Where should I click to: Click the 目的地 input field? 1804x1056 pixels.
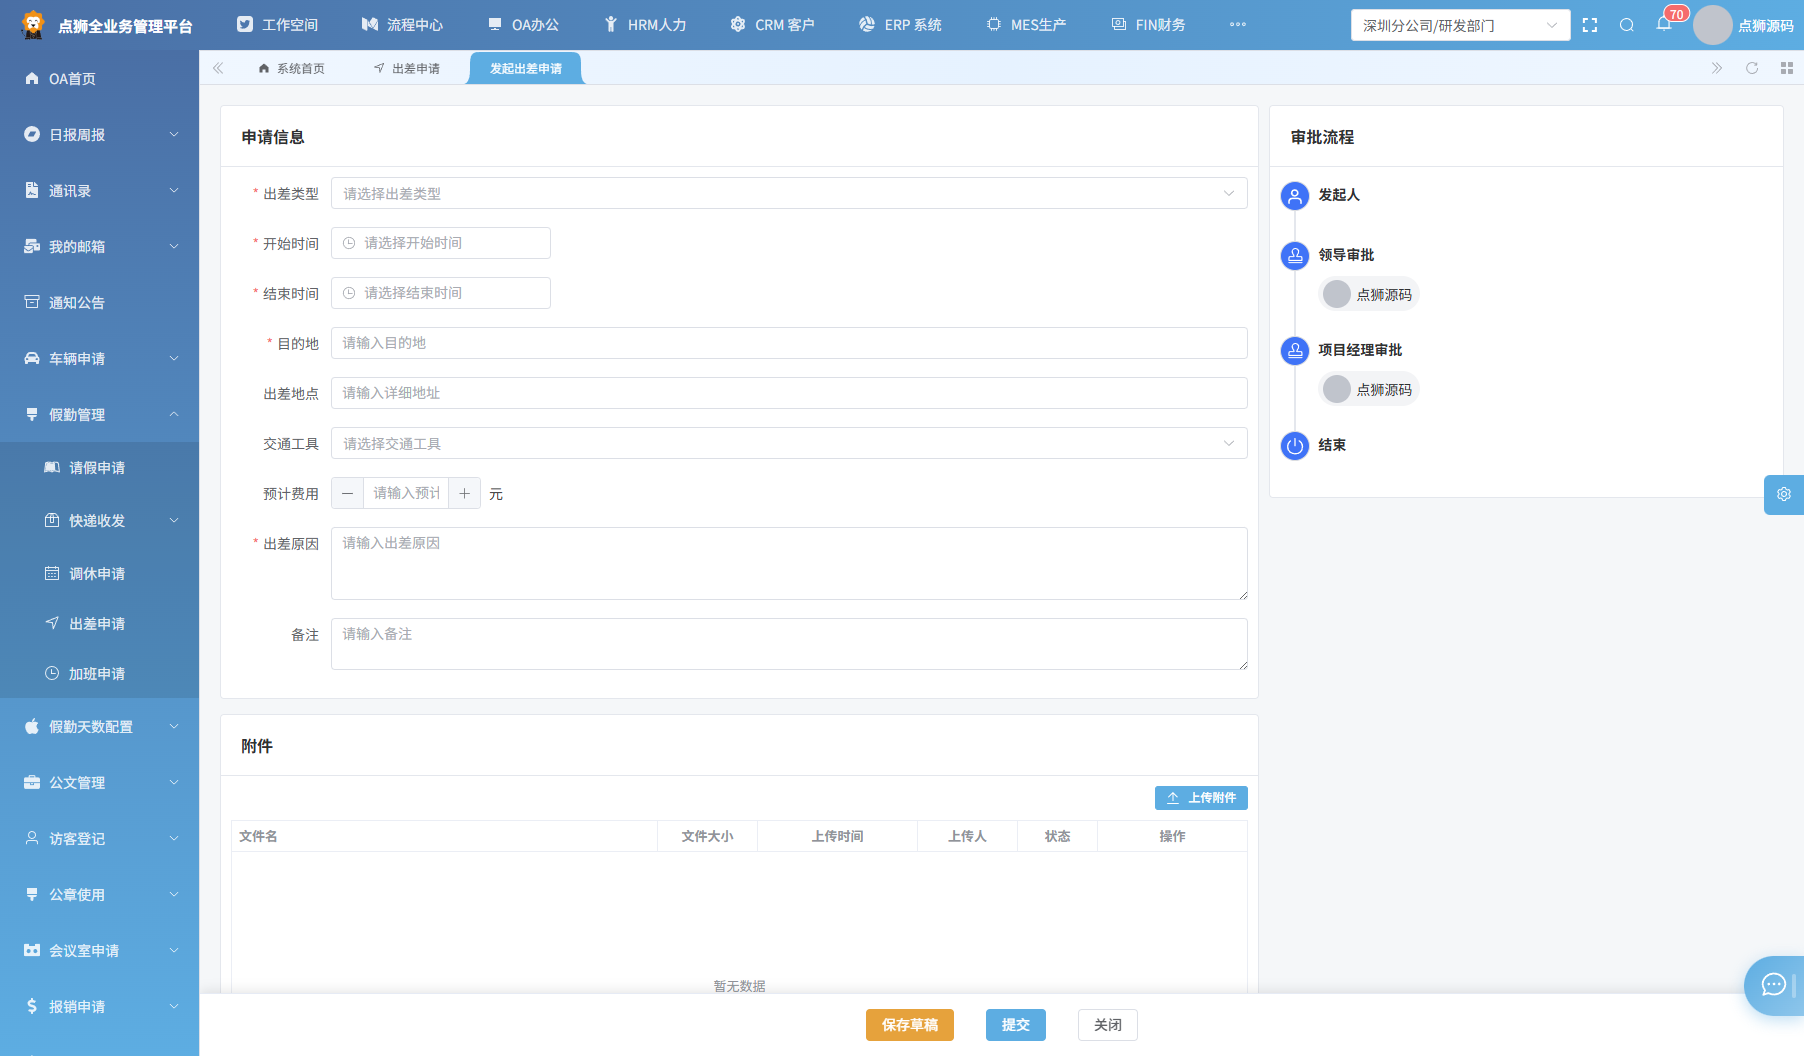[789, 343]
